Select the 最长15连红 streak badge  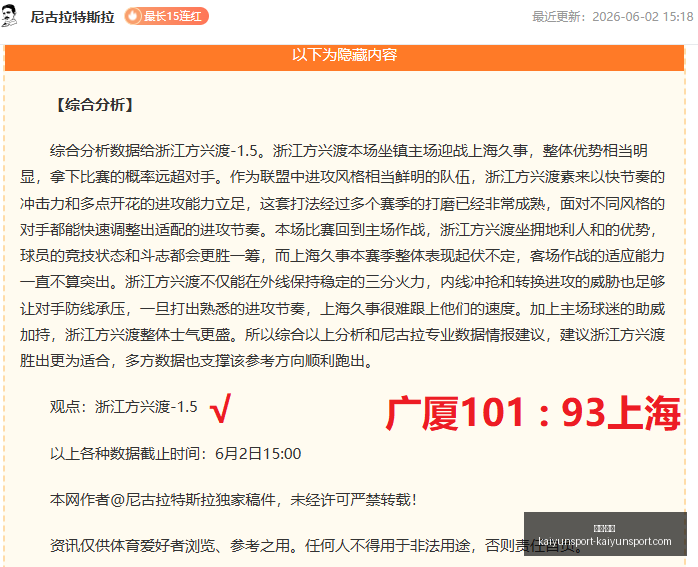pyautogui.click(x=166, y=16)
